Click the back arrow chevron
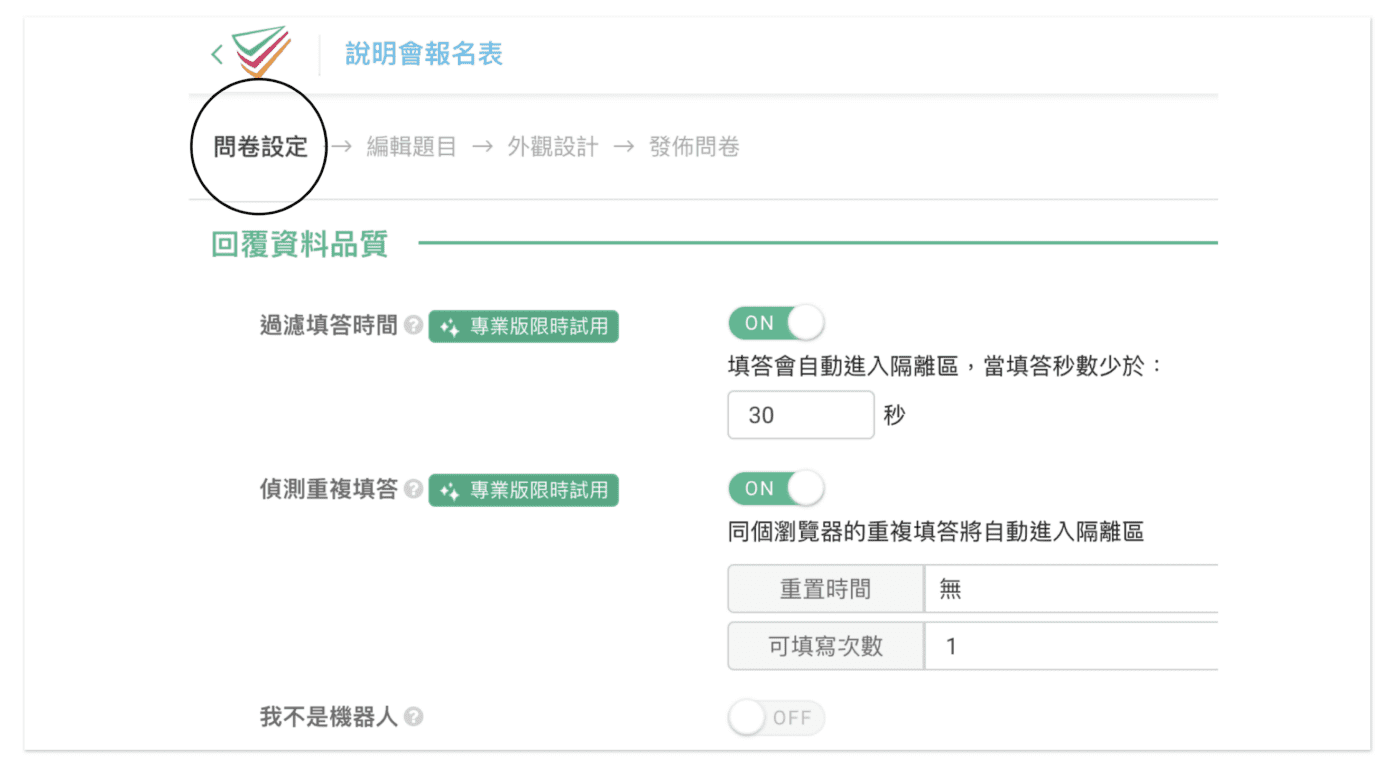 click(217, 54)
